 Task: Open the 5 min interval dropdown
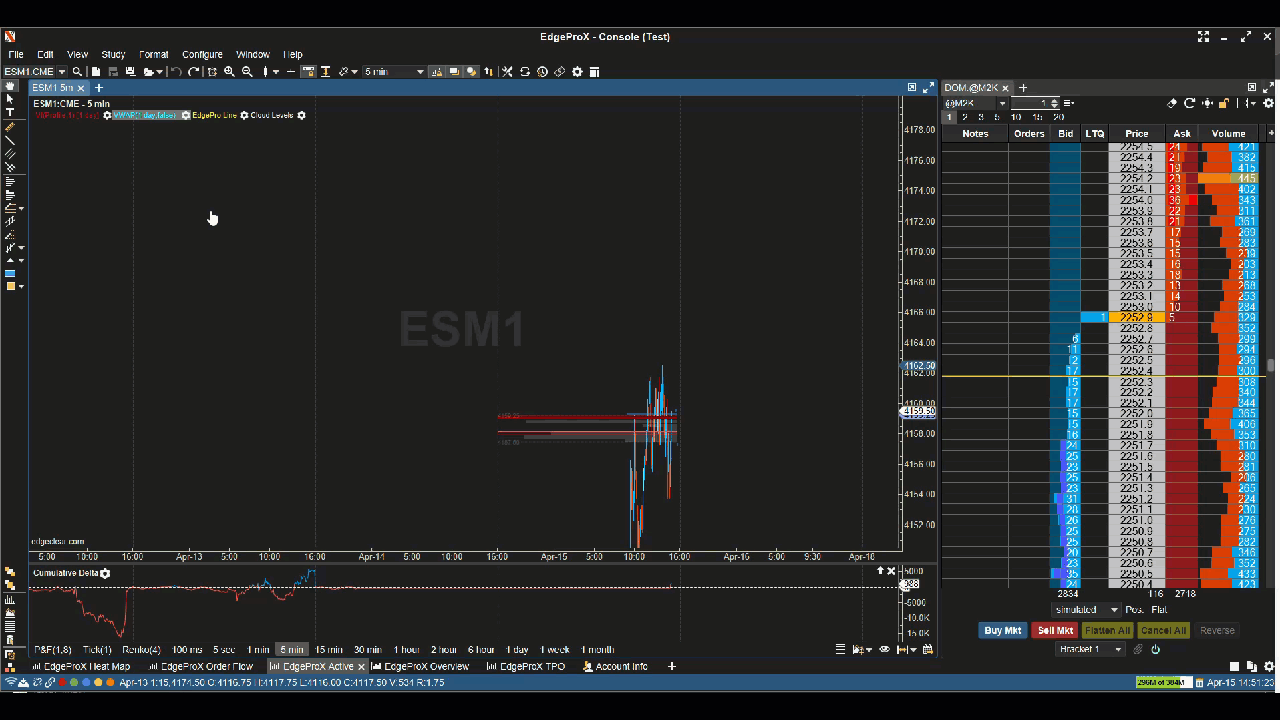420,72
